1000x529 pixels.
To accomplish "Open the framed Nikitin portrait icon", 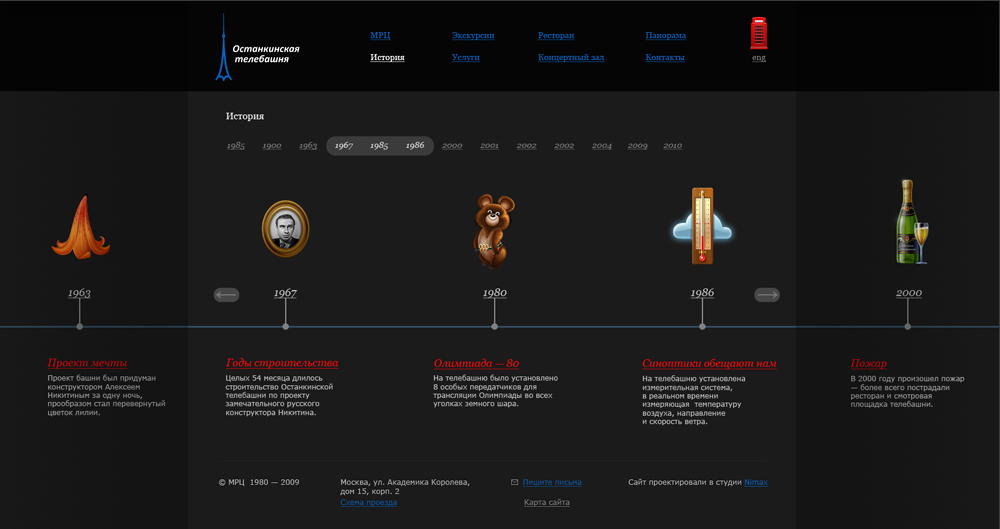I will (x=285, y=228).
